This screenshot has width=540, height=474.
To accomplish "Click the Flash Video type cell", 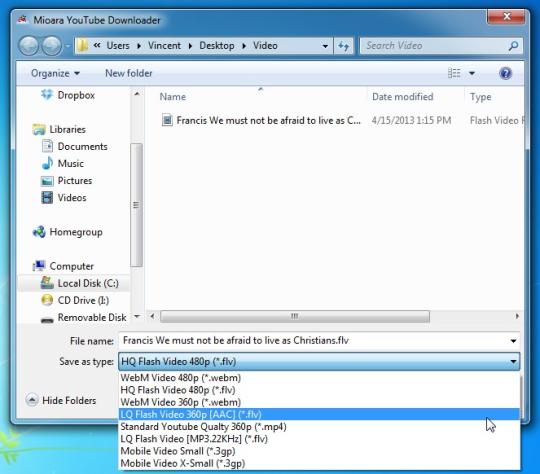I will 497,121.
